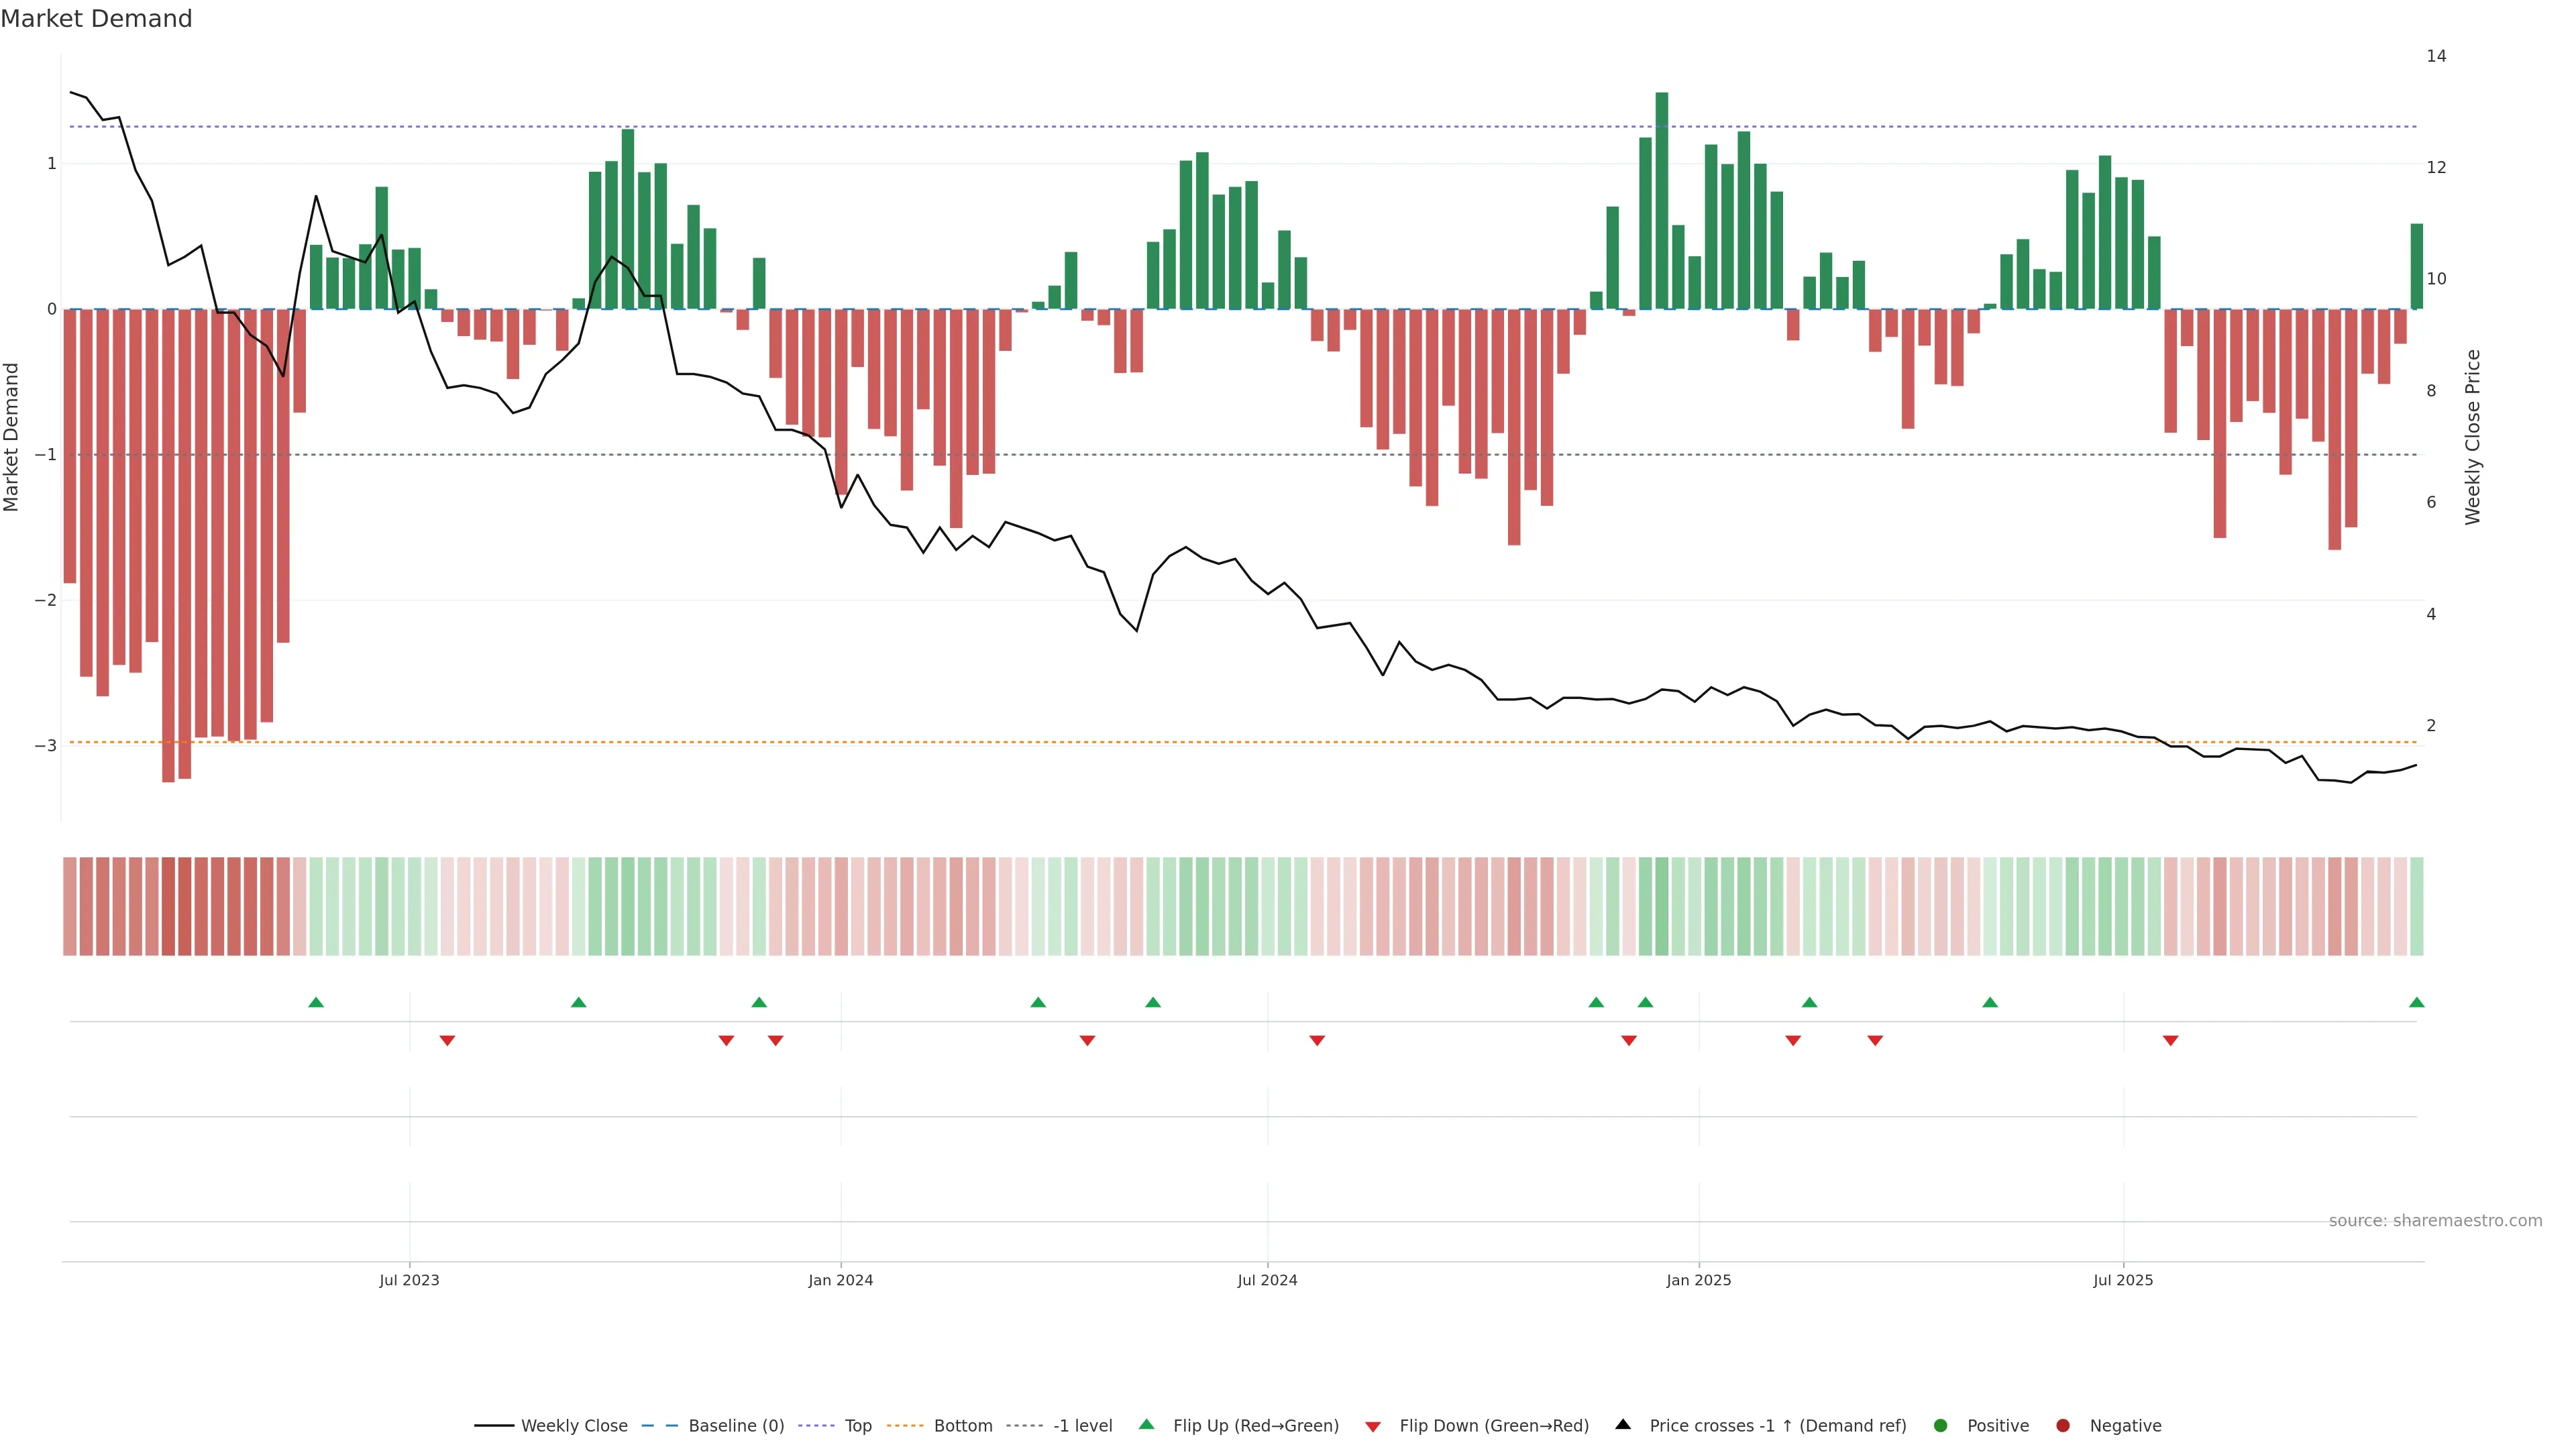Click the Jul 2025 x-axis label
This screenshot has width=2576, height=1449.
pyautogui.click(x=2123, y=1280)
